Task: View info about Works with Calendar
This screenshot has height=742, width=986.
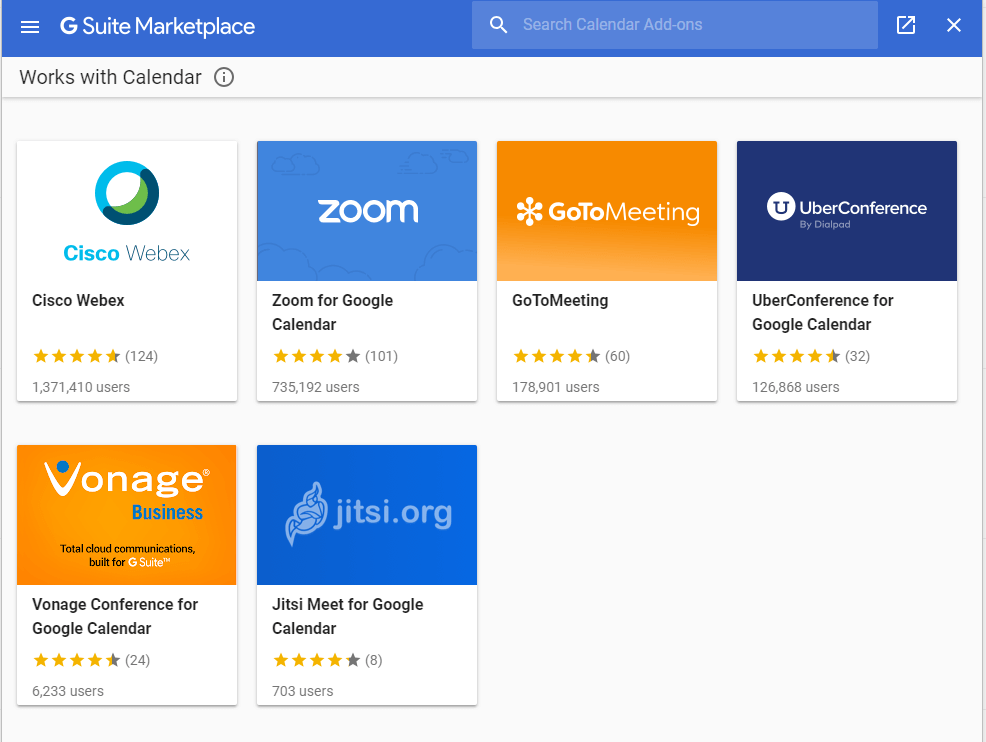Action: tap(224, 76)
